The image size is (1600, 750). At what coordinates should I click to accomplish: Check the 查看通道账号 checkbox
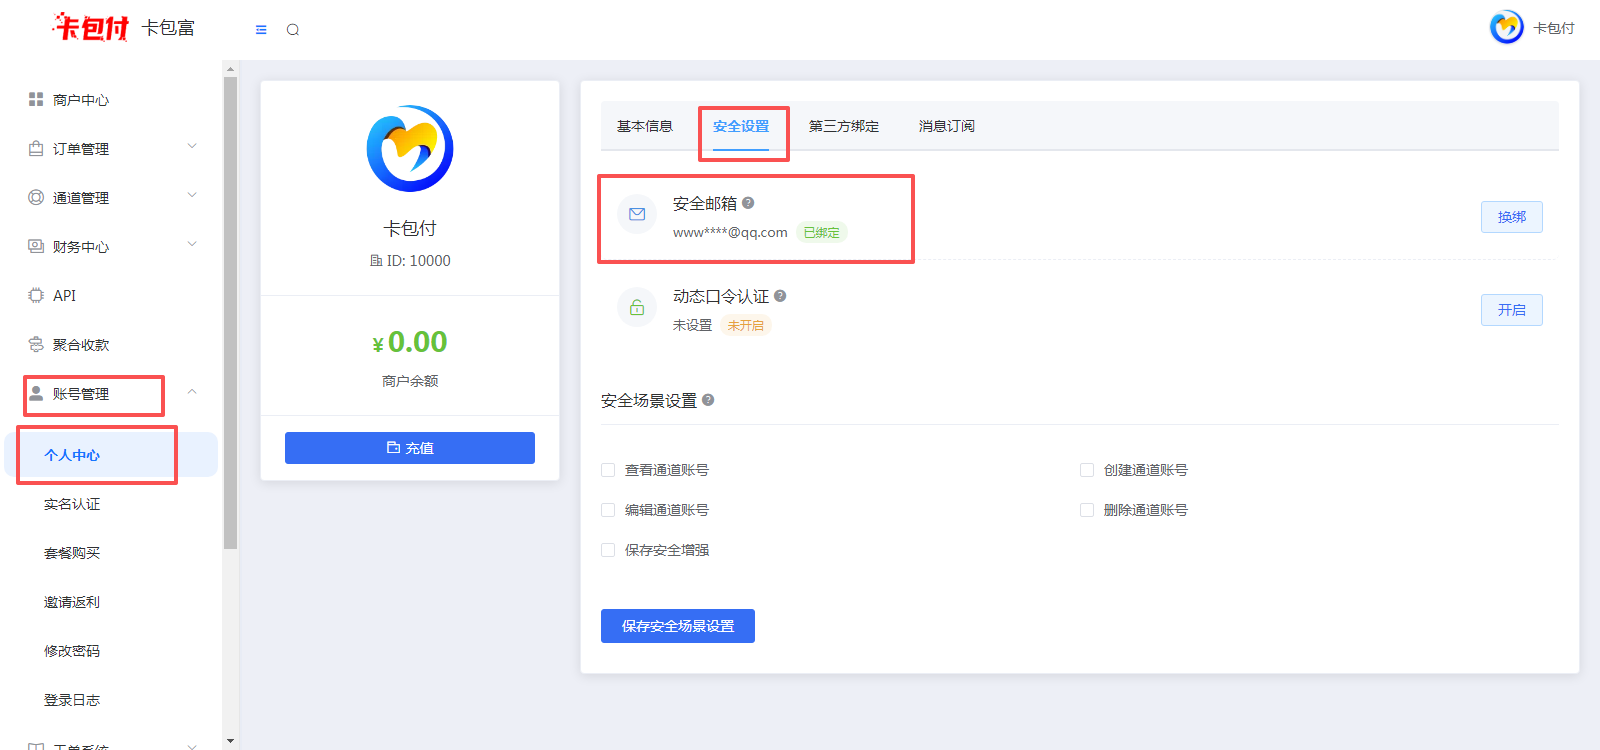tap(608, 470)
